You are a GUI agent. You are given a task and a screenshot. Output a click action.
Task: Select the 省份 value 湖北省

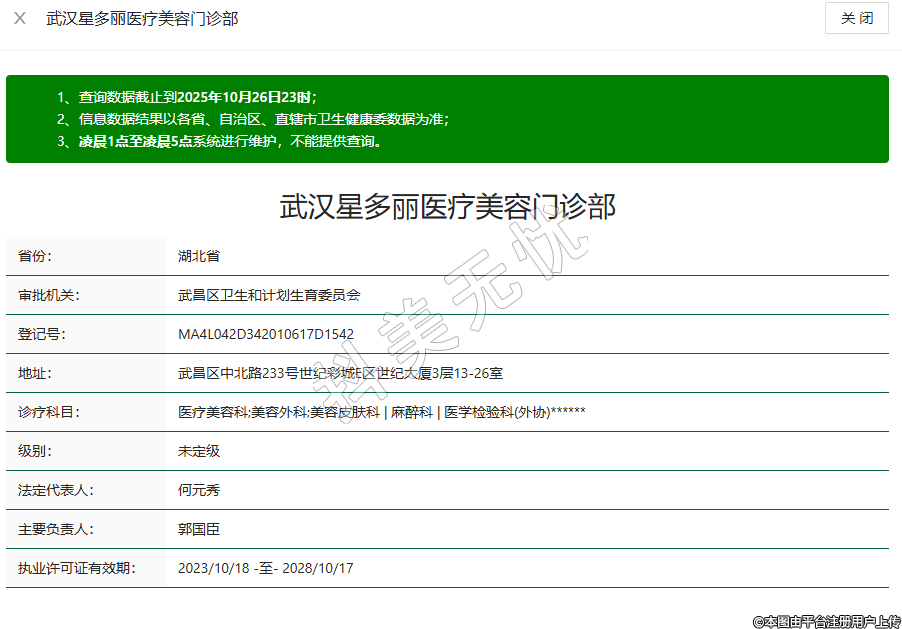click(x=198, y=256)
